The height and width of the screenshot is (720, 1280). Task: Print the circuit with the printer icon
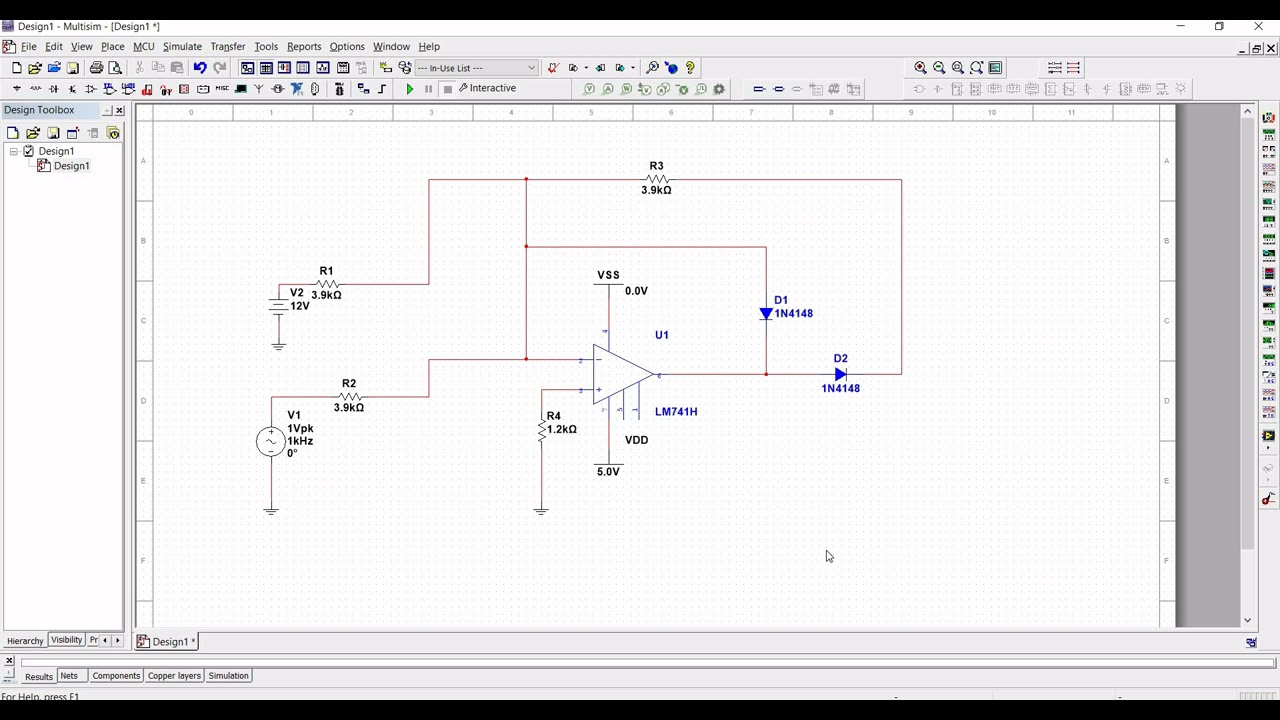tap(96, 68)
